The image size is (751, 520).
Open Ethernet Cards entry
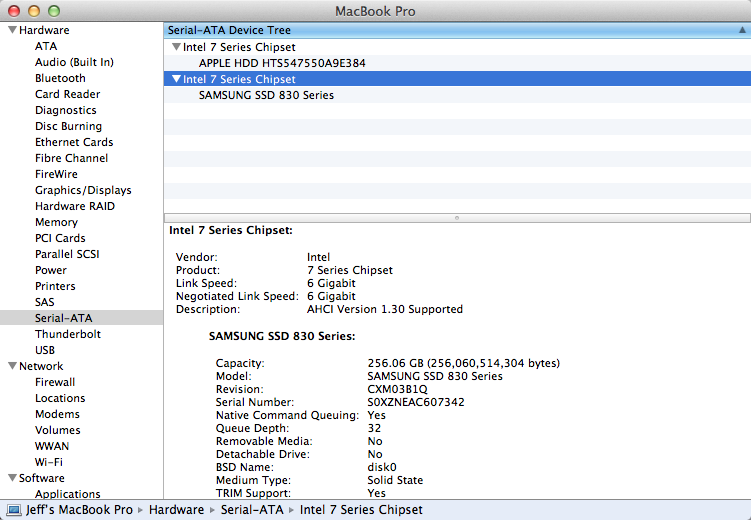coord(74,142)
